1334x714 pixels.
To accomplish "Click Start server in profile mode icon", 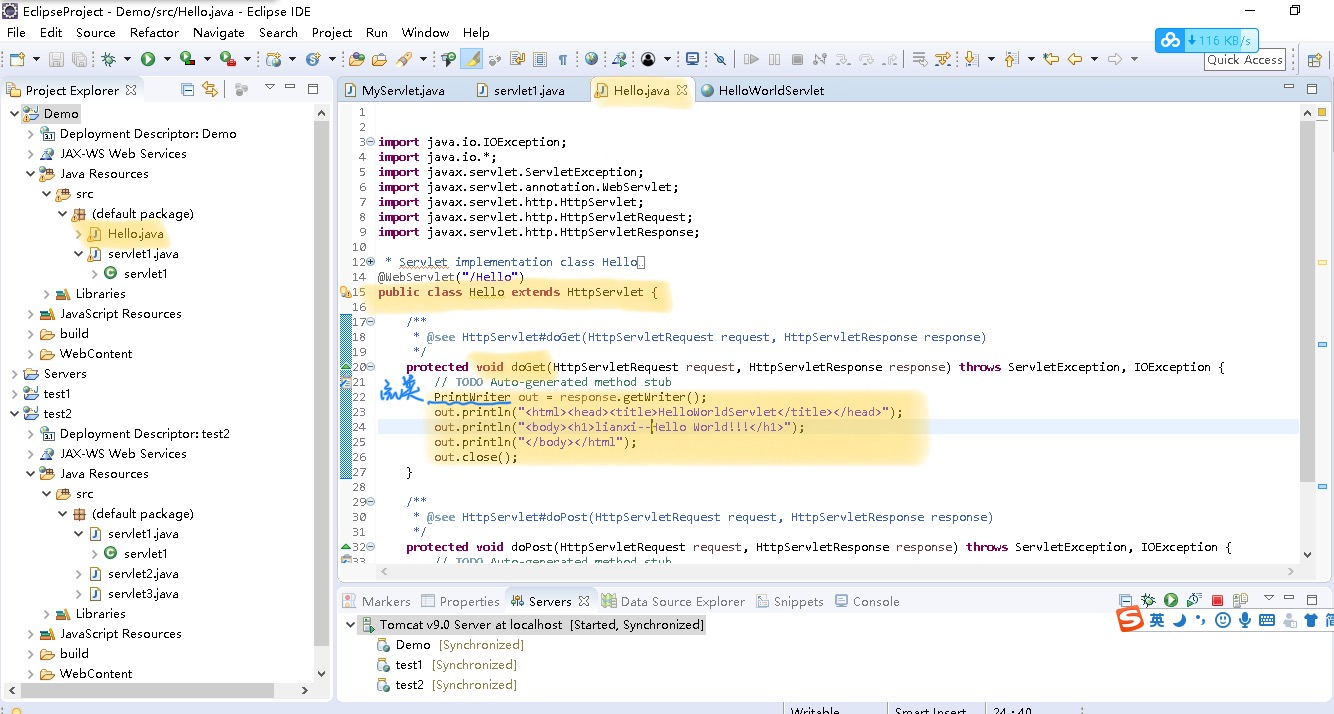I will click(x=1194, y=599).
